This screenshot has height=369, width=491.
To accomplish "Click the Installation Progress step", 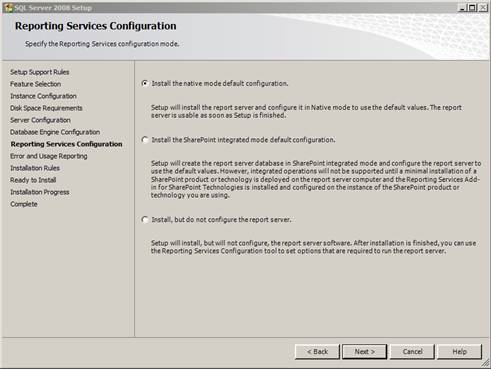I will tap(40, 192).
